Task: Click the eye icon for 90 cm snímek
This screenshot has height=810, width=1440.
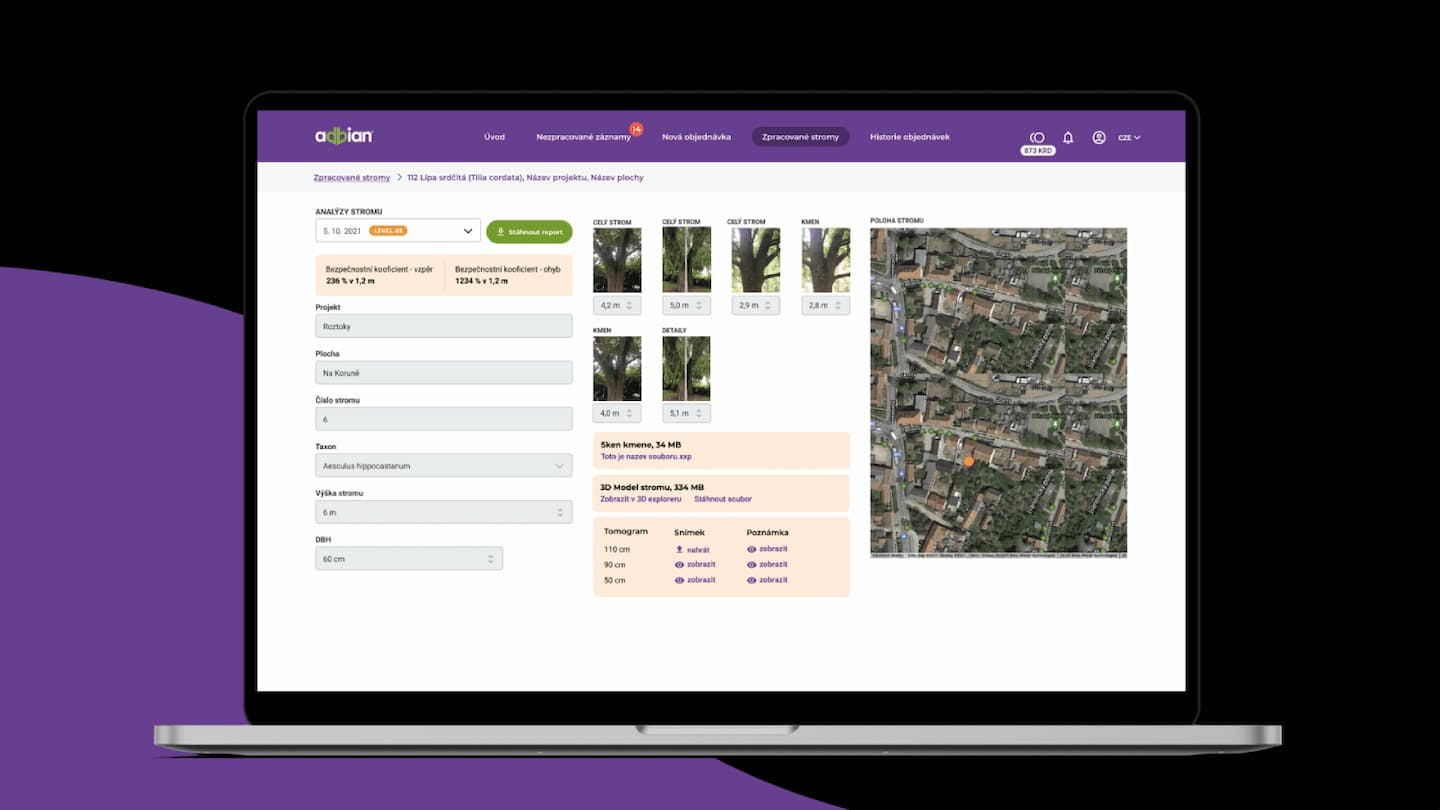Action: point(680,564)
